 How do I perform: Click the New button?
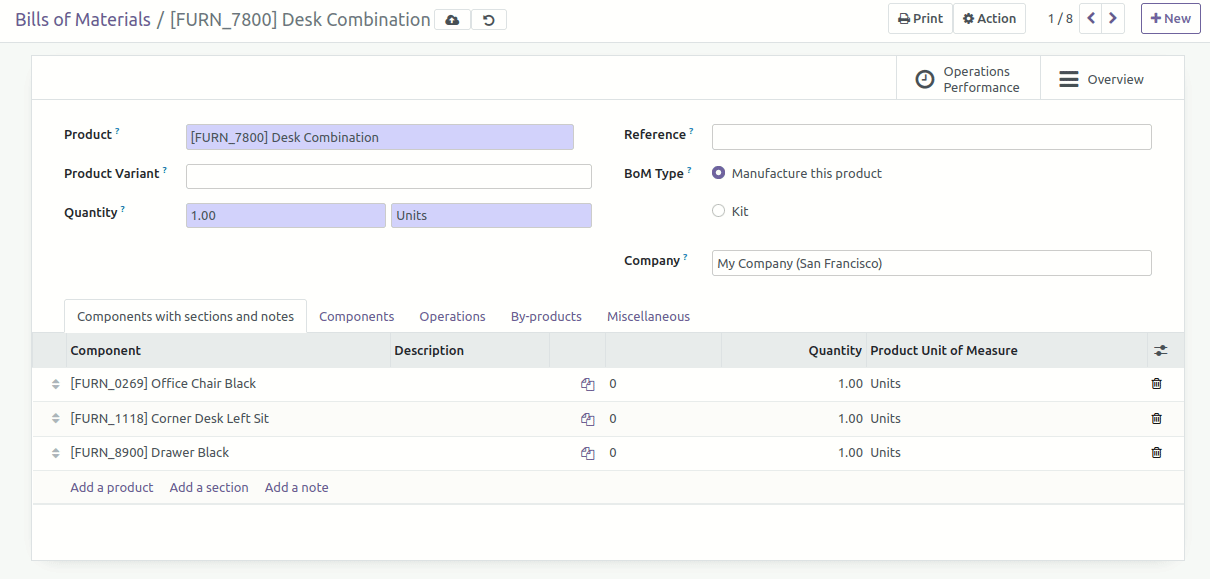click(x=1170, y=18)
